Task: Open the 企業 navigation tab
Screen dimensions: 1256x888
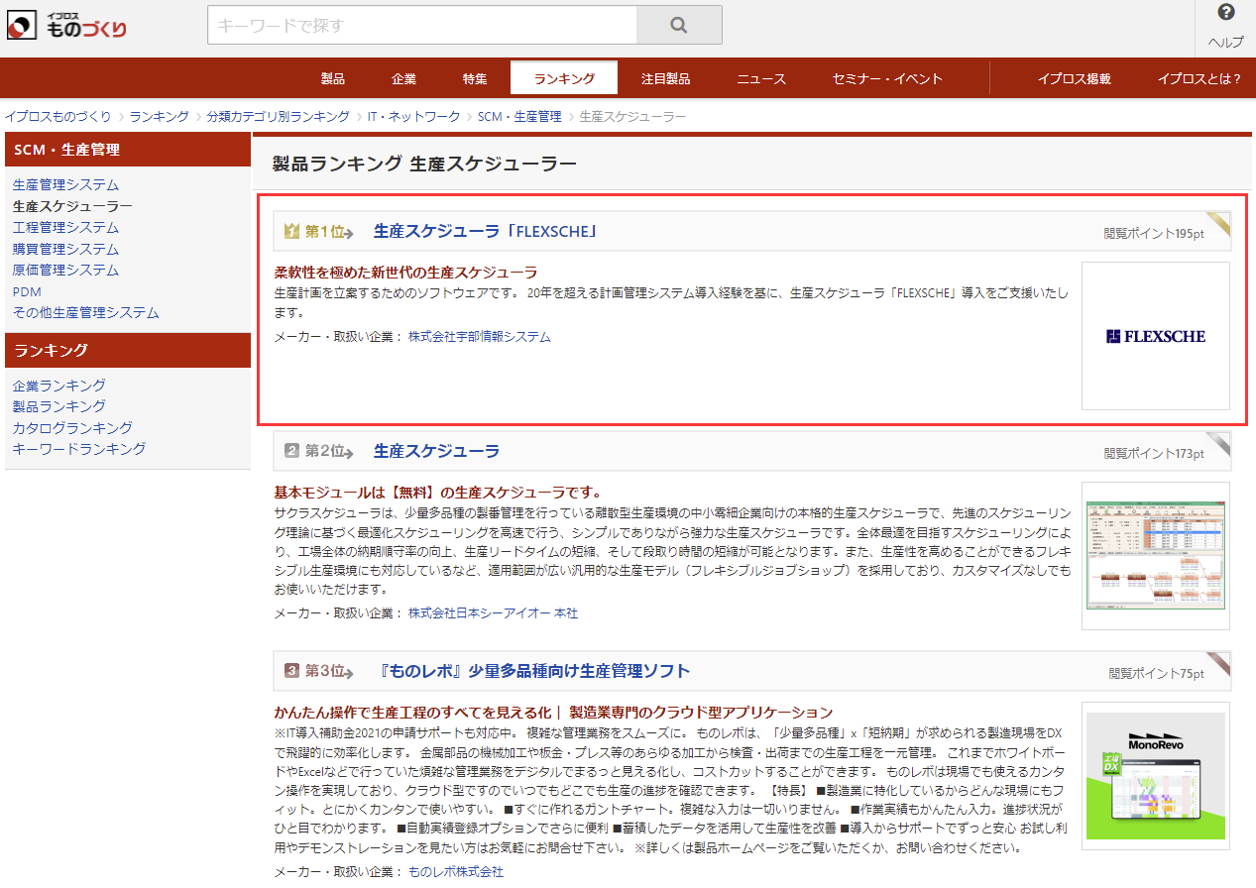Action: coord(404,79)
